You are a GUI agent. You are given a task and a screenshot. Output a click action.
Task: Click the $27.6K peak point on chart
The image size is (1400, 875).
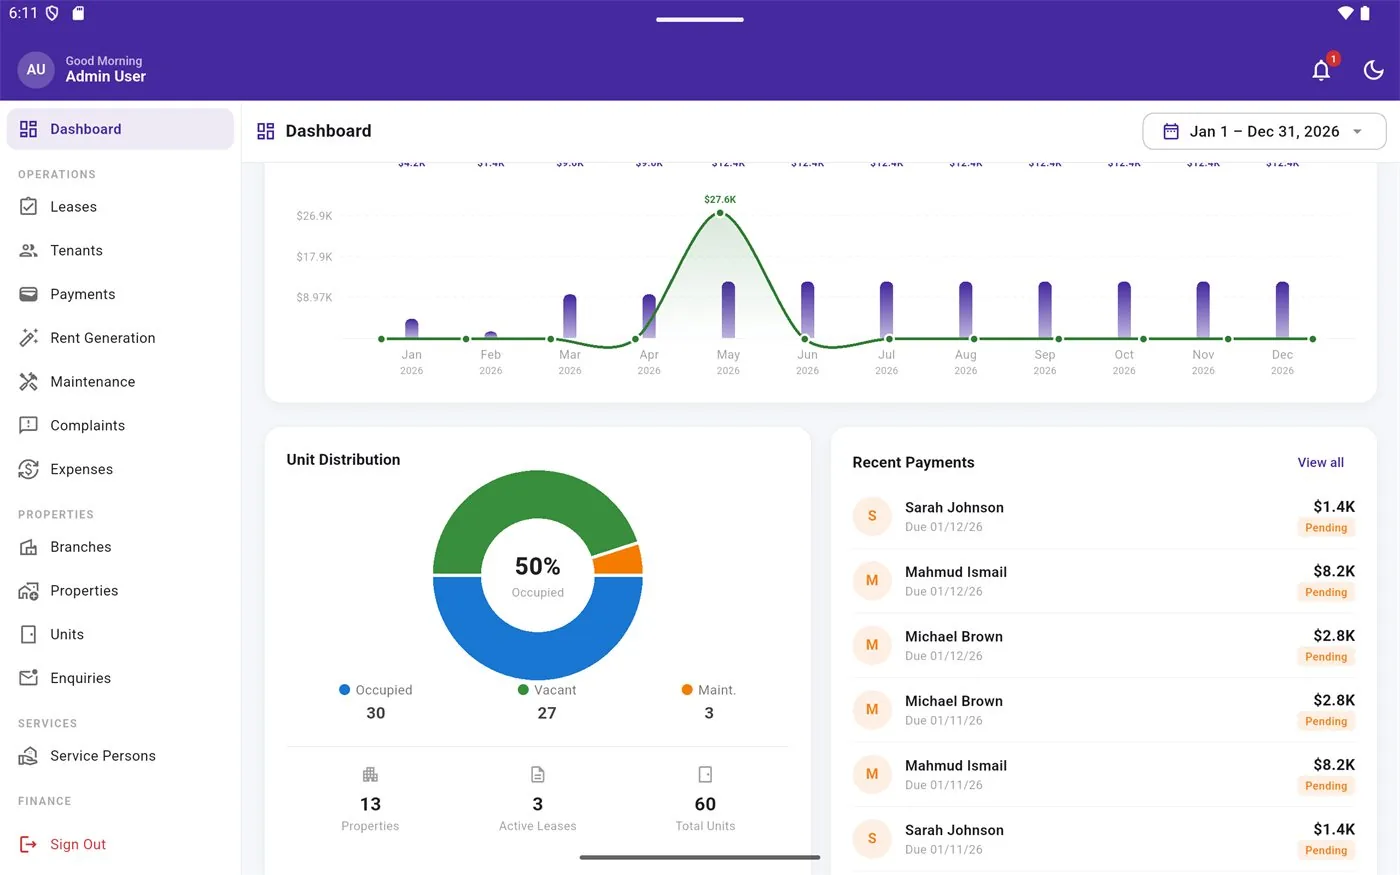[x=720, y=213]
